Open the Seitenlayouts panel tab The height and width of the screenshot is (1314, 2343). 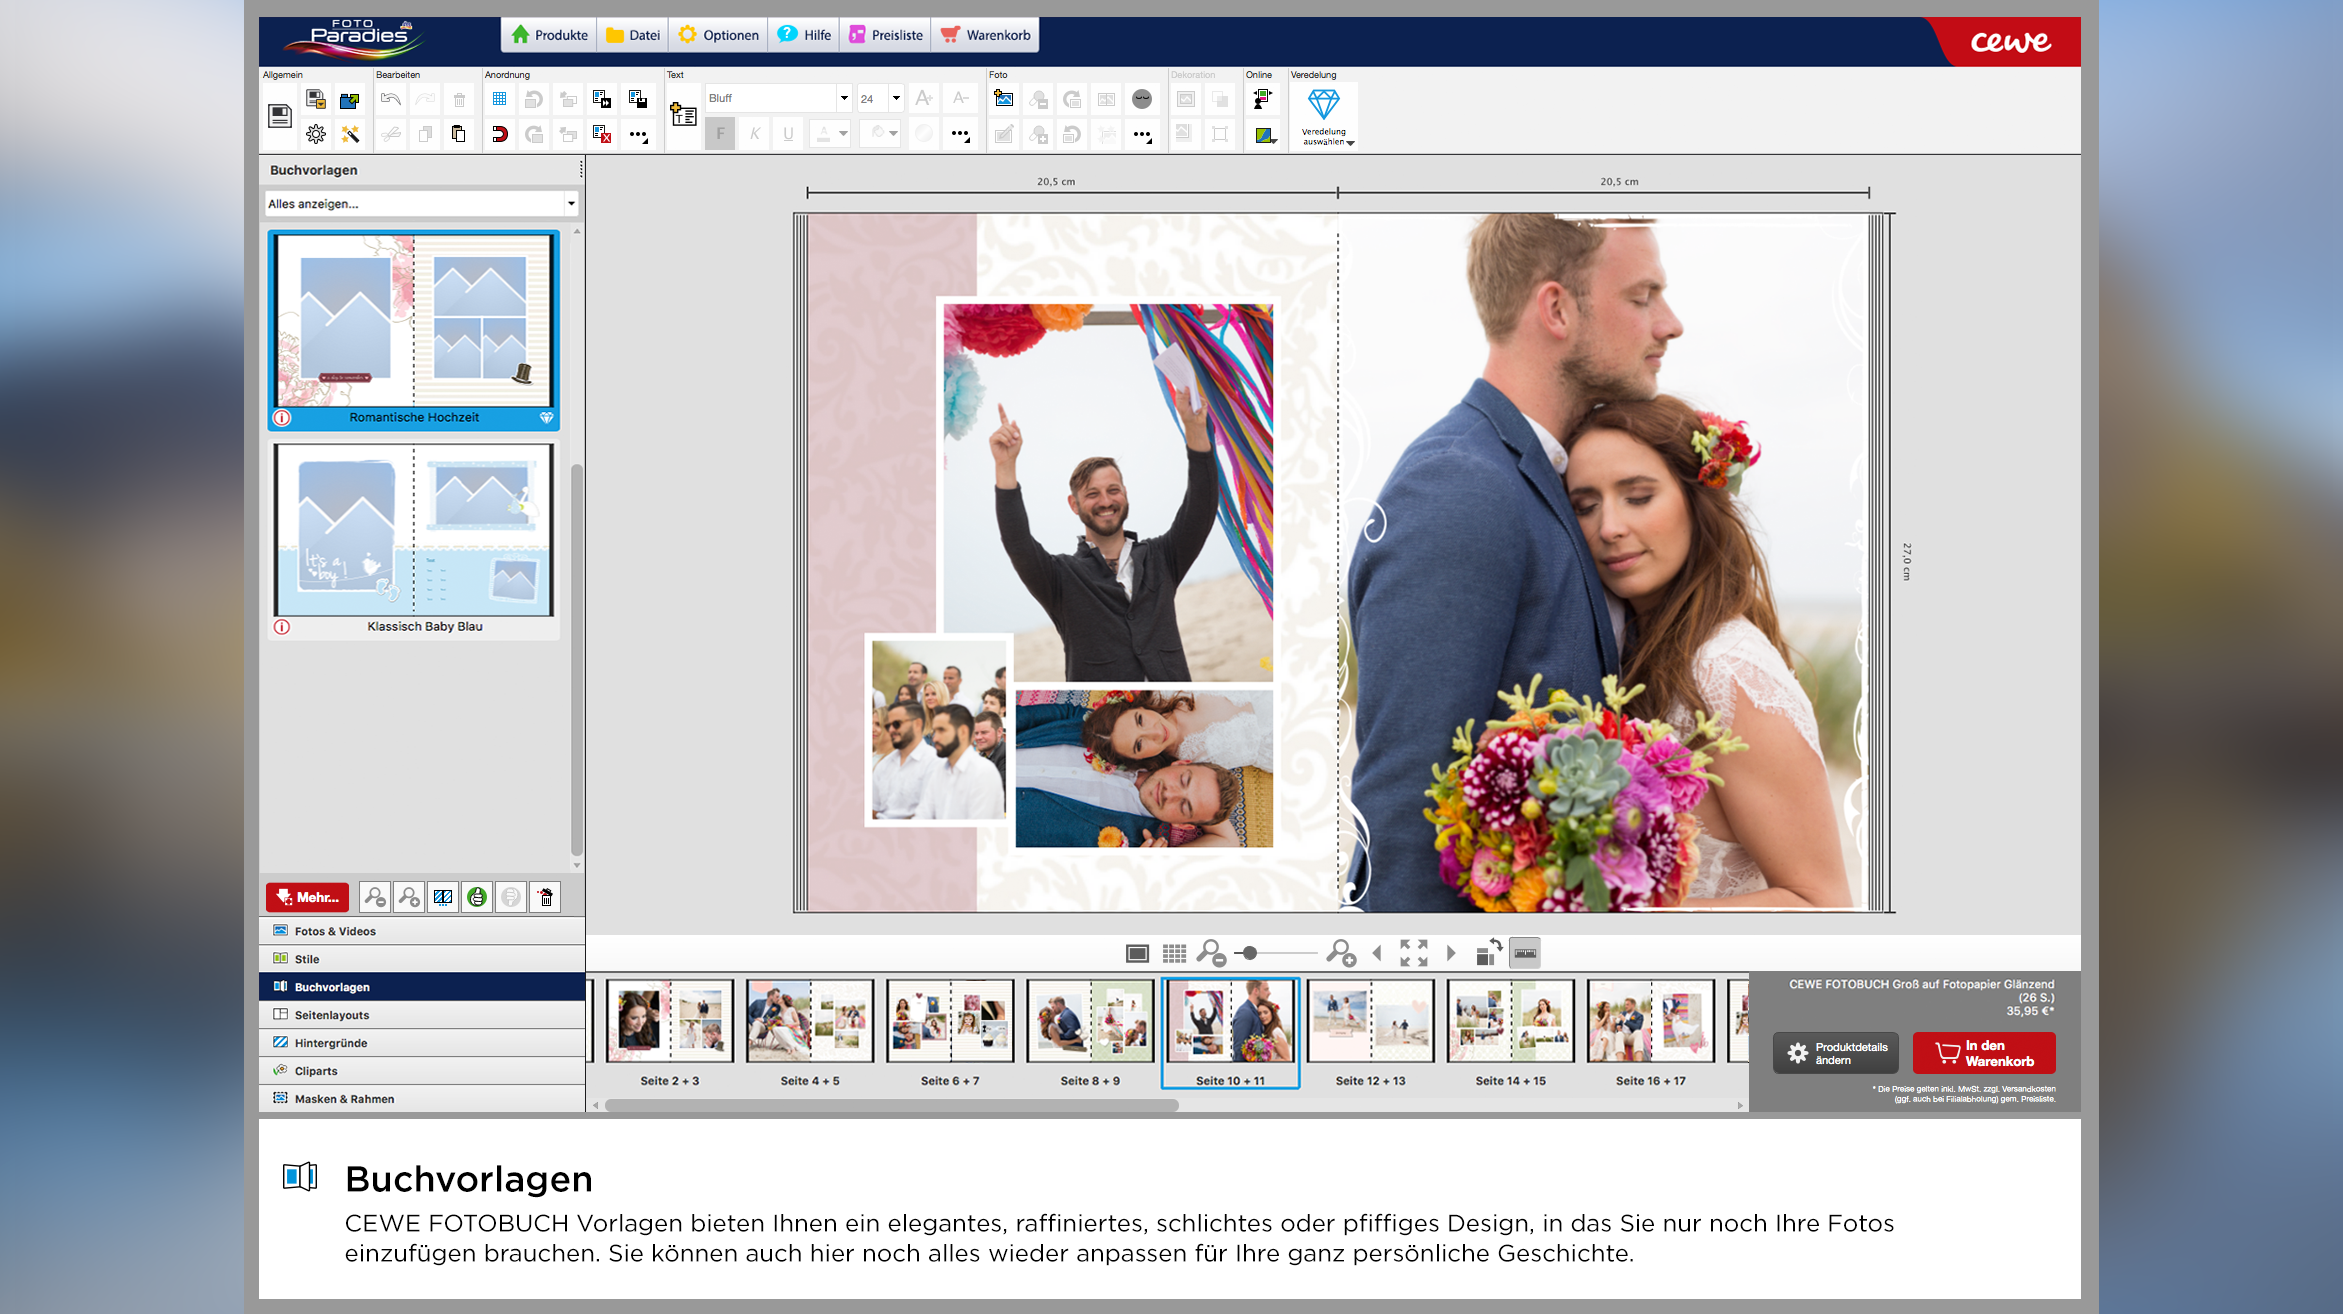331,1015
